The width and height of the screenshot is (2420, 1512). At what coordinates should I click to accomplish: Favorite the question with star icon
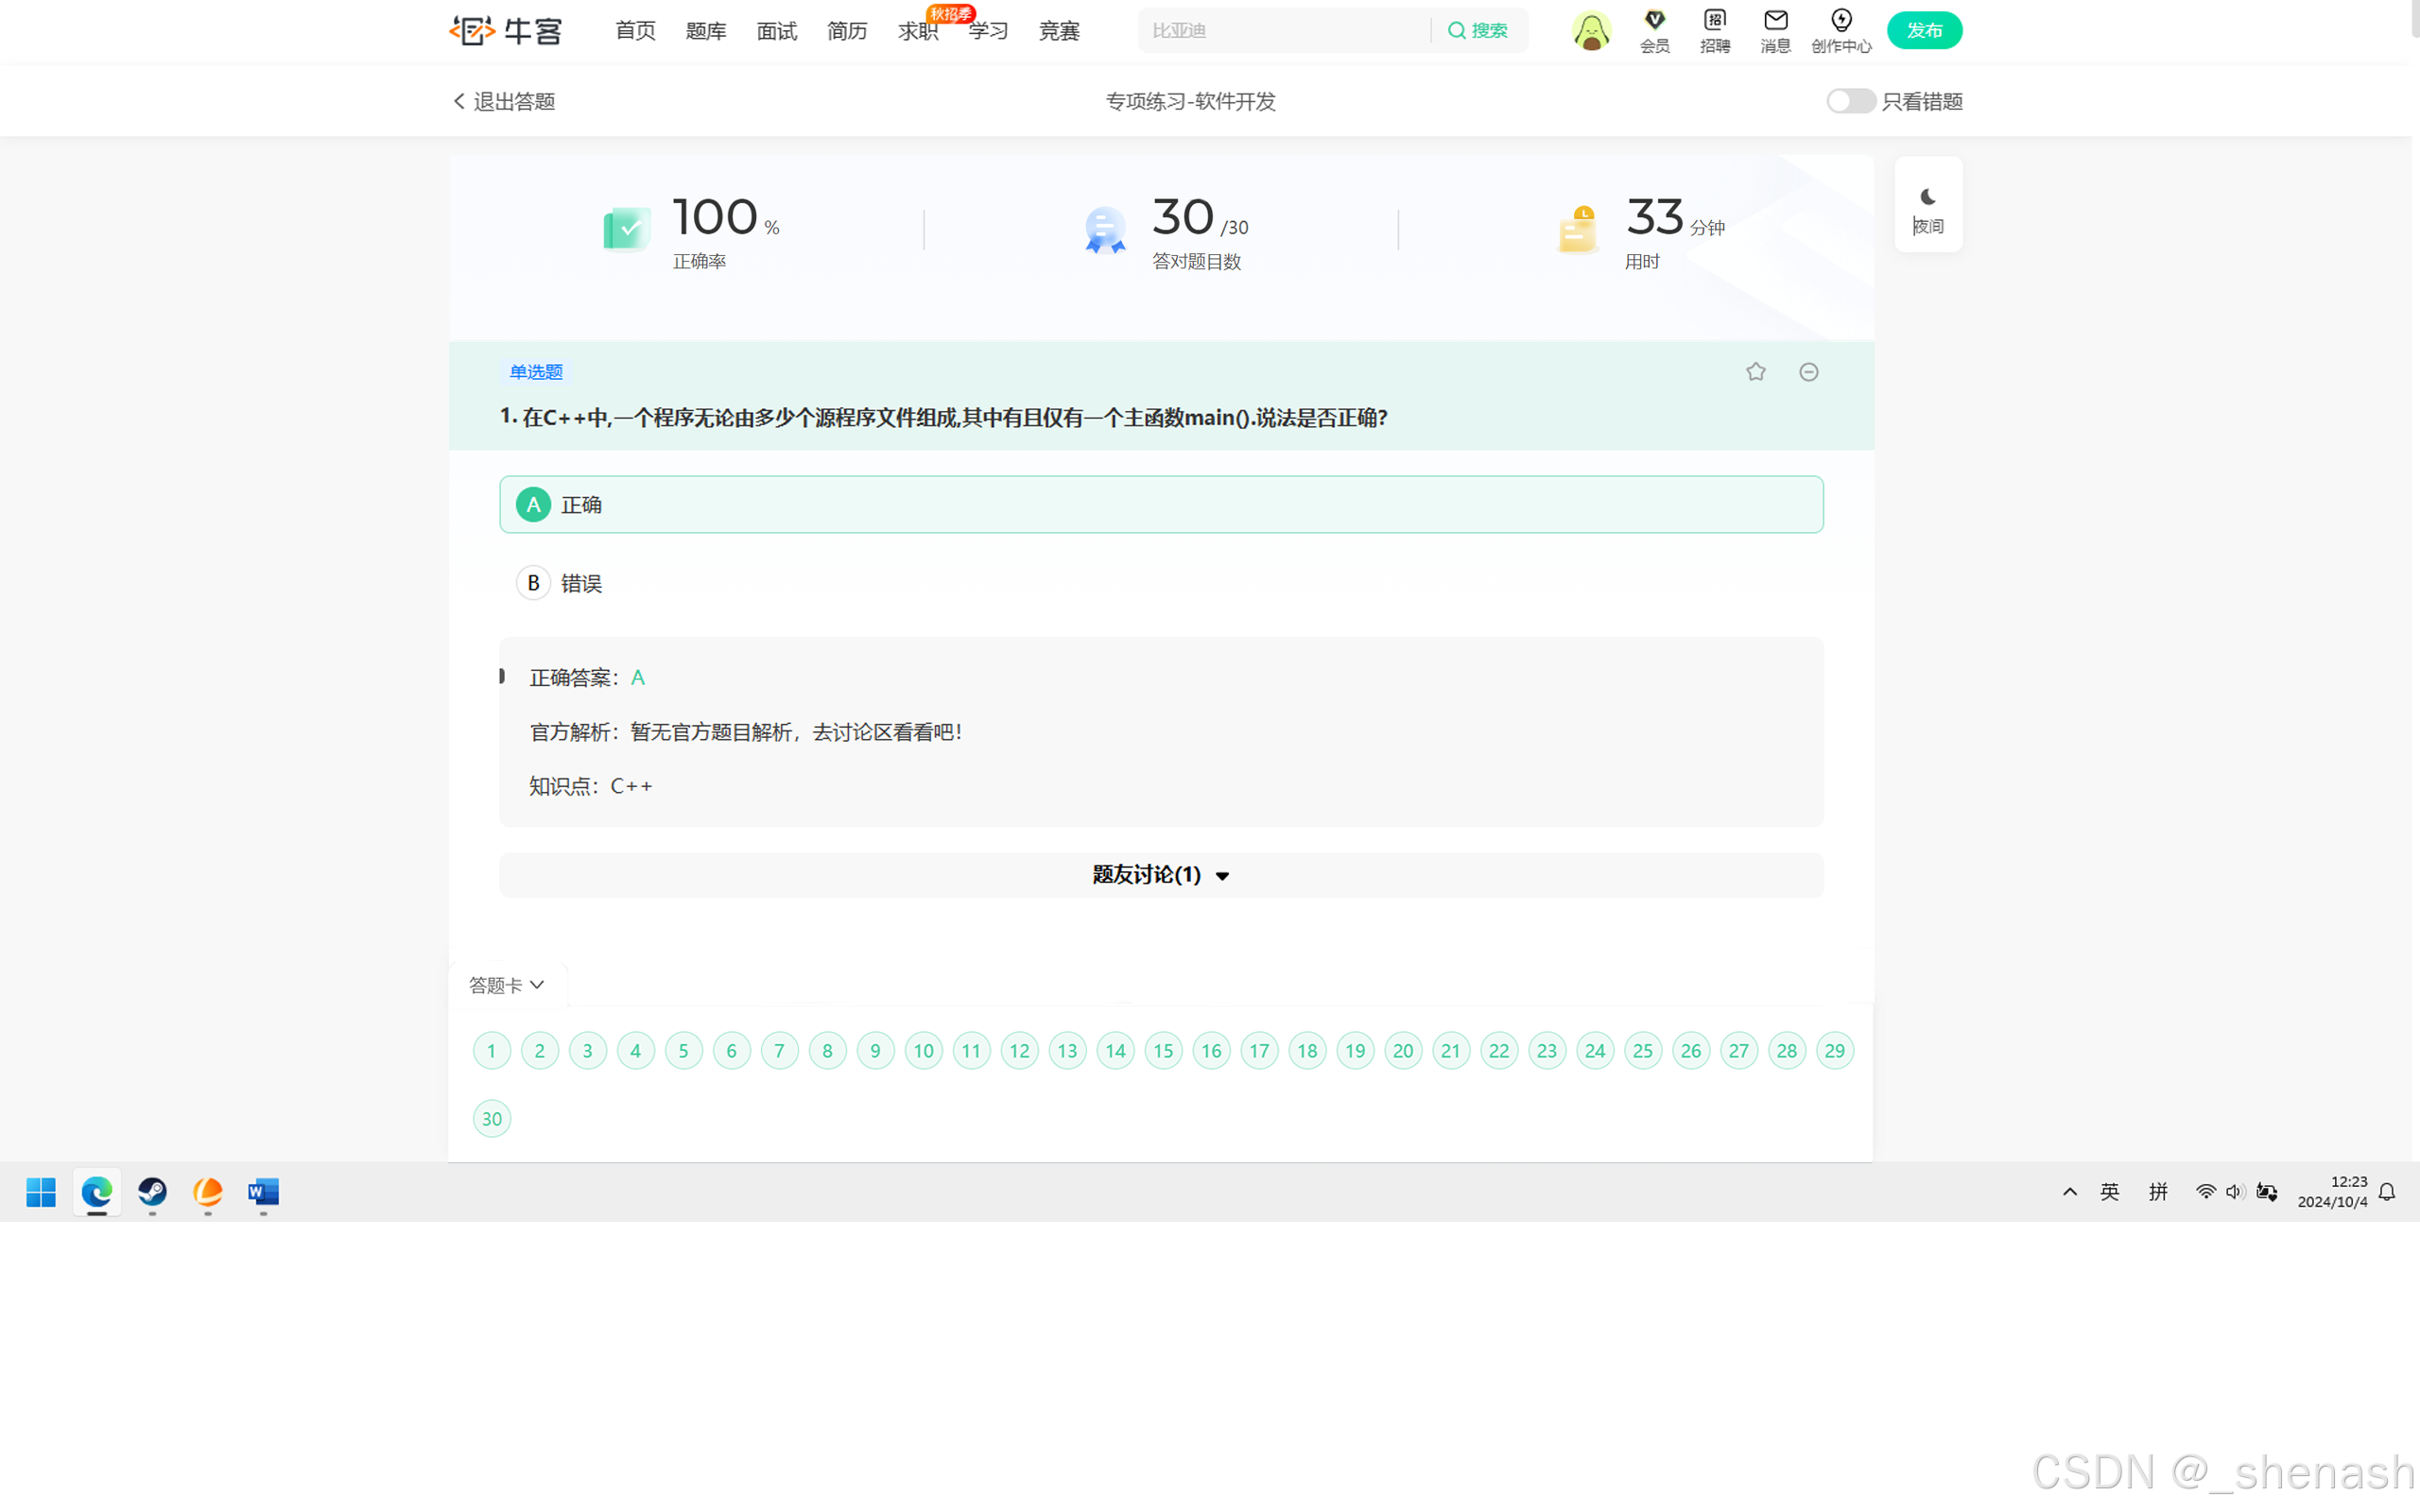tap(1756, 372)
